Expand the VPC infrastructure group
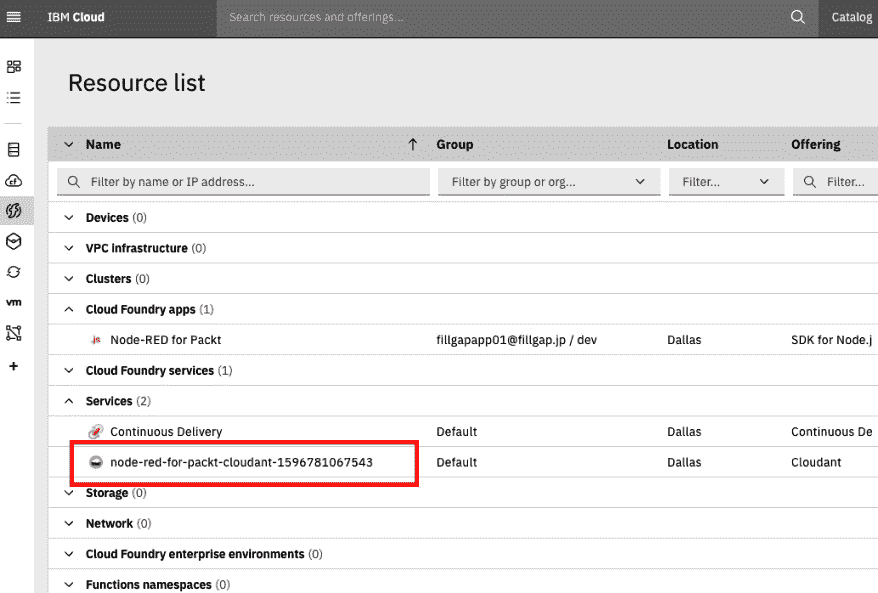Image resolution: width=878 pixels, height=593 pixels. (x=69, y=248)
